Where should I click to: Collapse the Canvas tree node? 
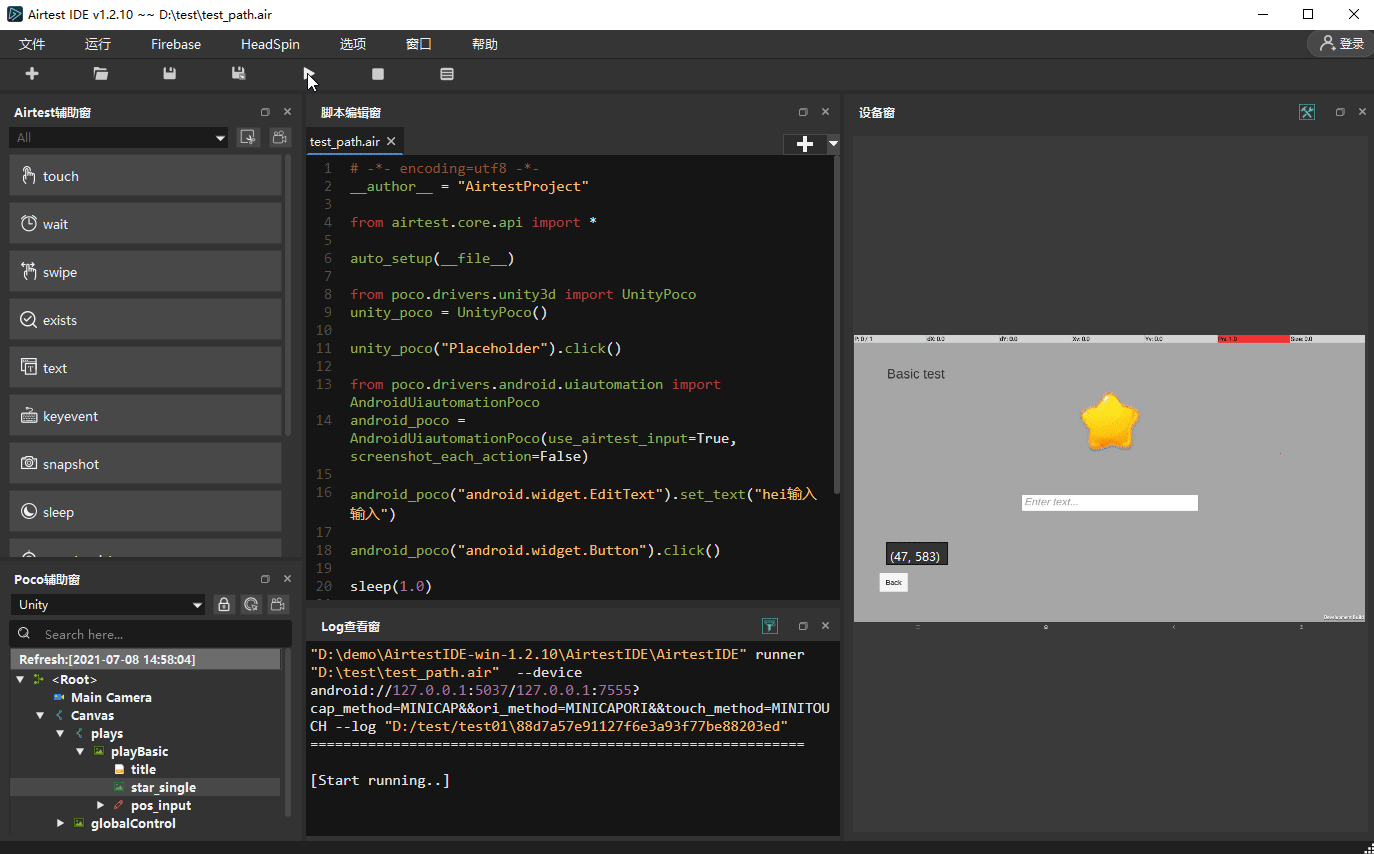pos(40,716)
